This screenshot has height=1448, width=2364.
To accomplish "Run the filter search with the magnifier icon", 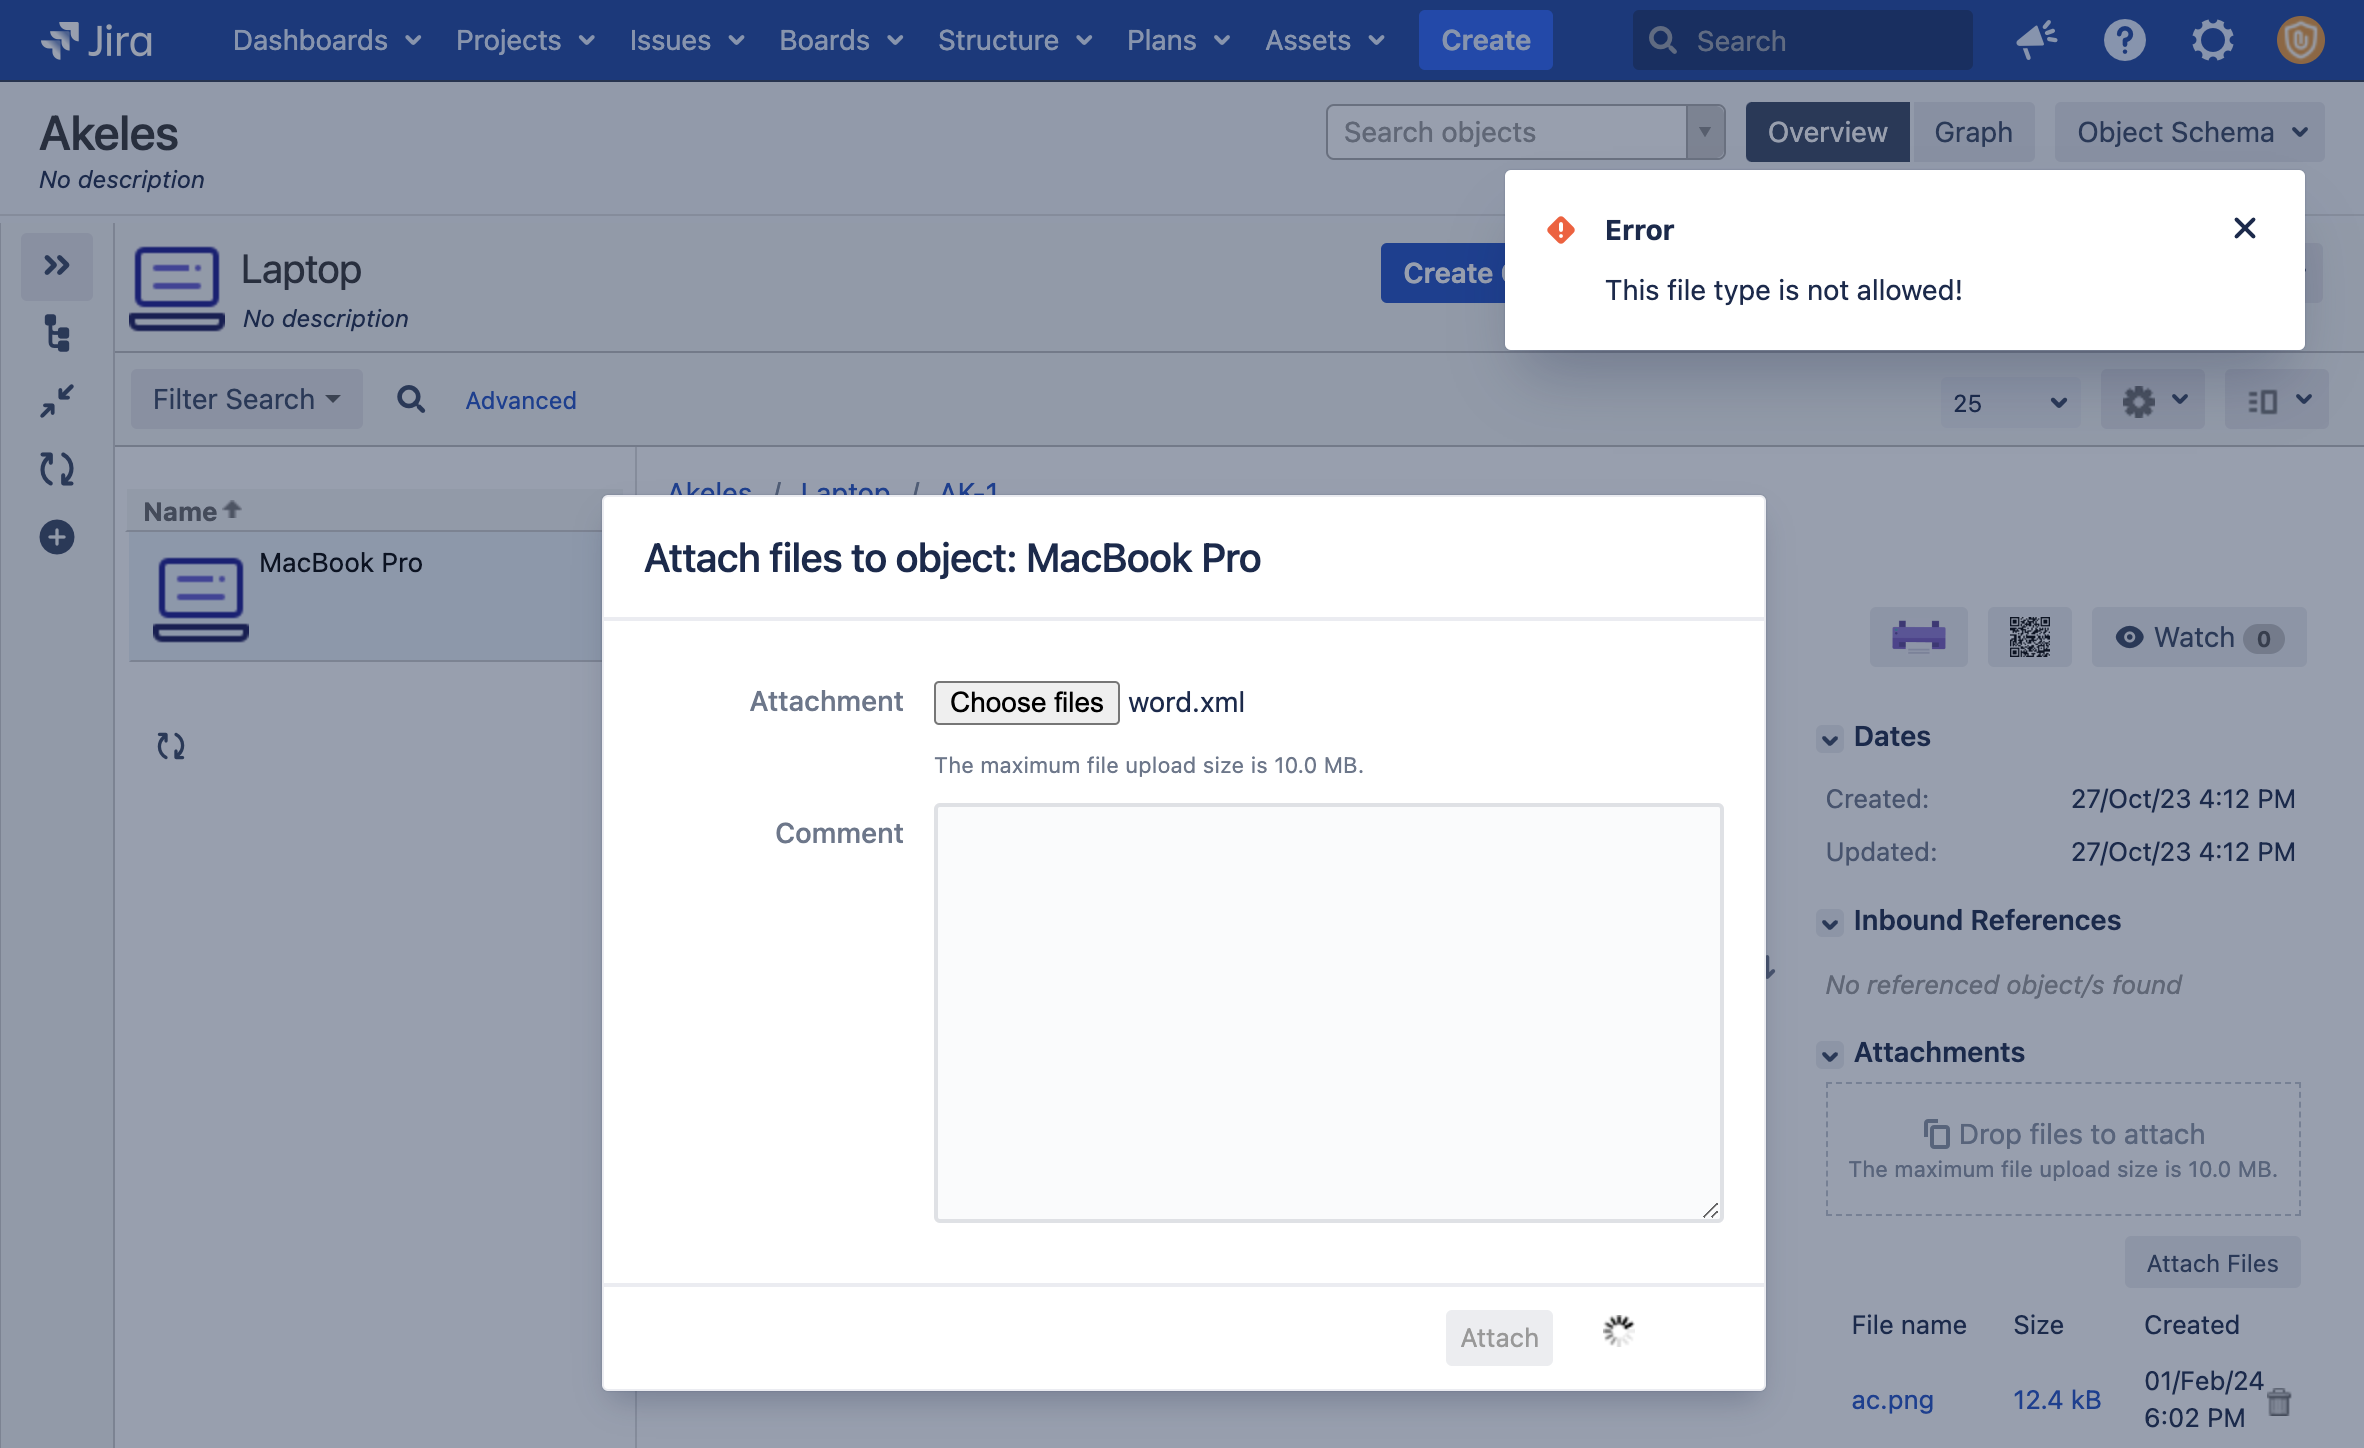I will pos(410,399).
